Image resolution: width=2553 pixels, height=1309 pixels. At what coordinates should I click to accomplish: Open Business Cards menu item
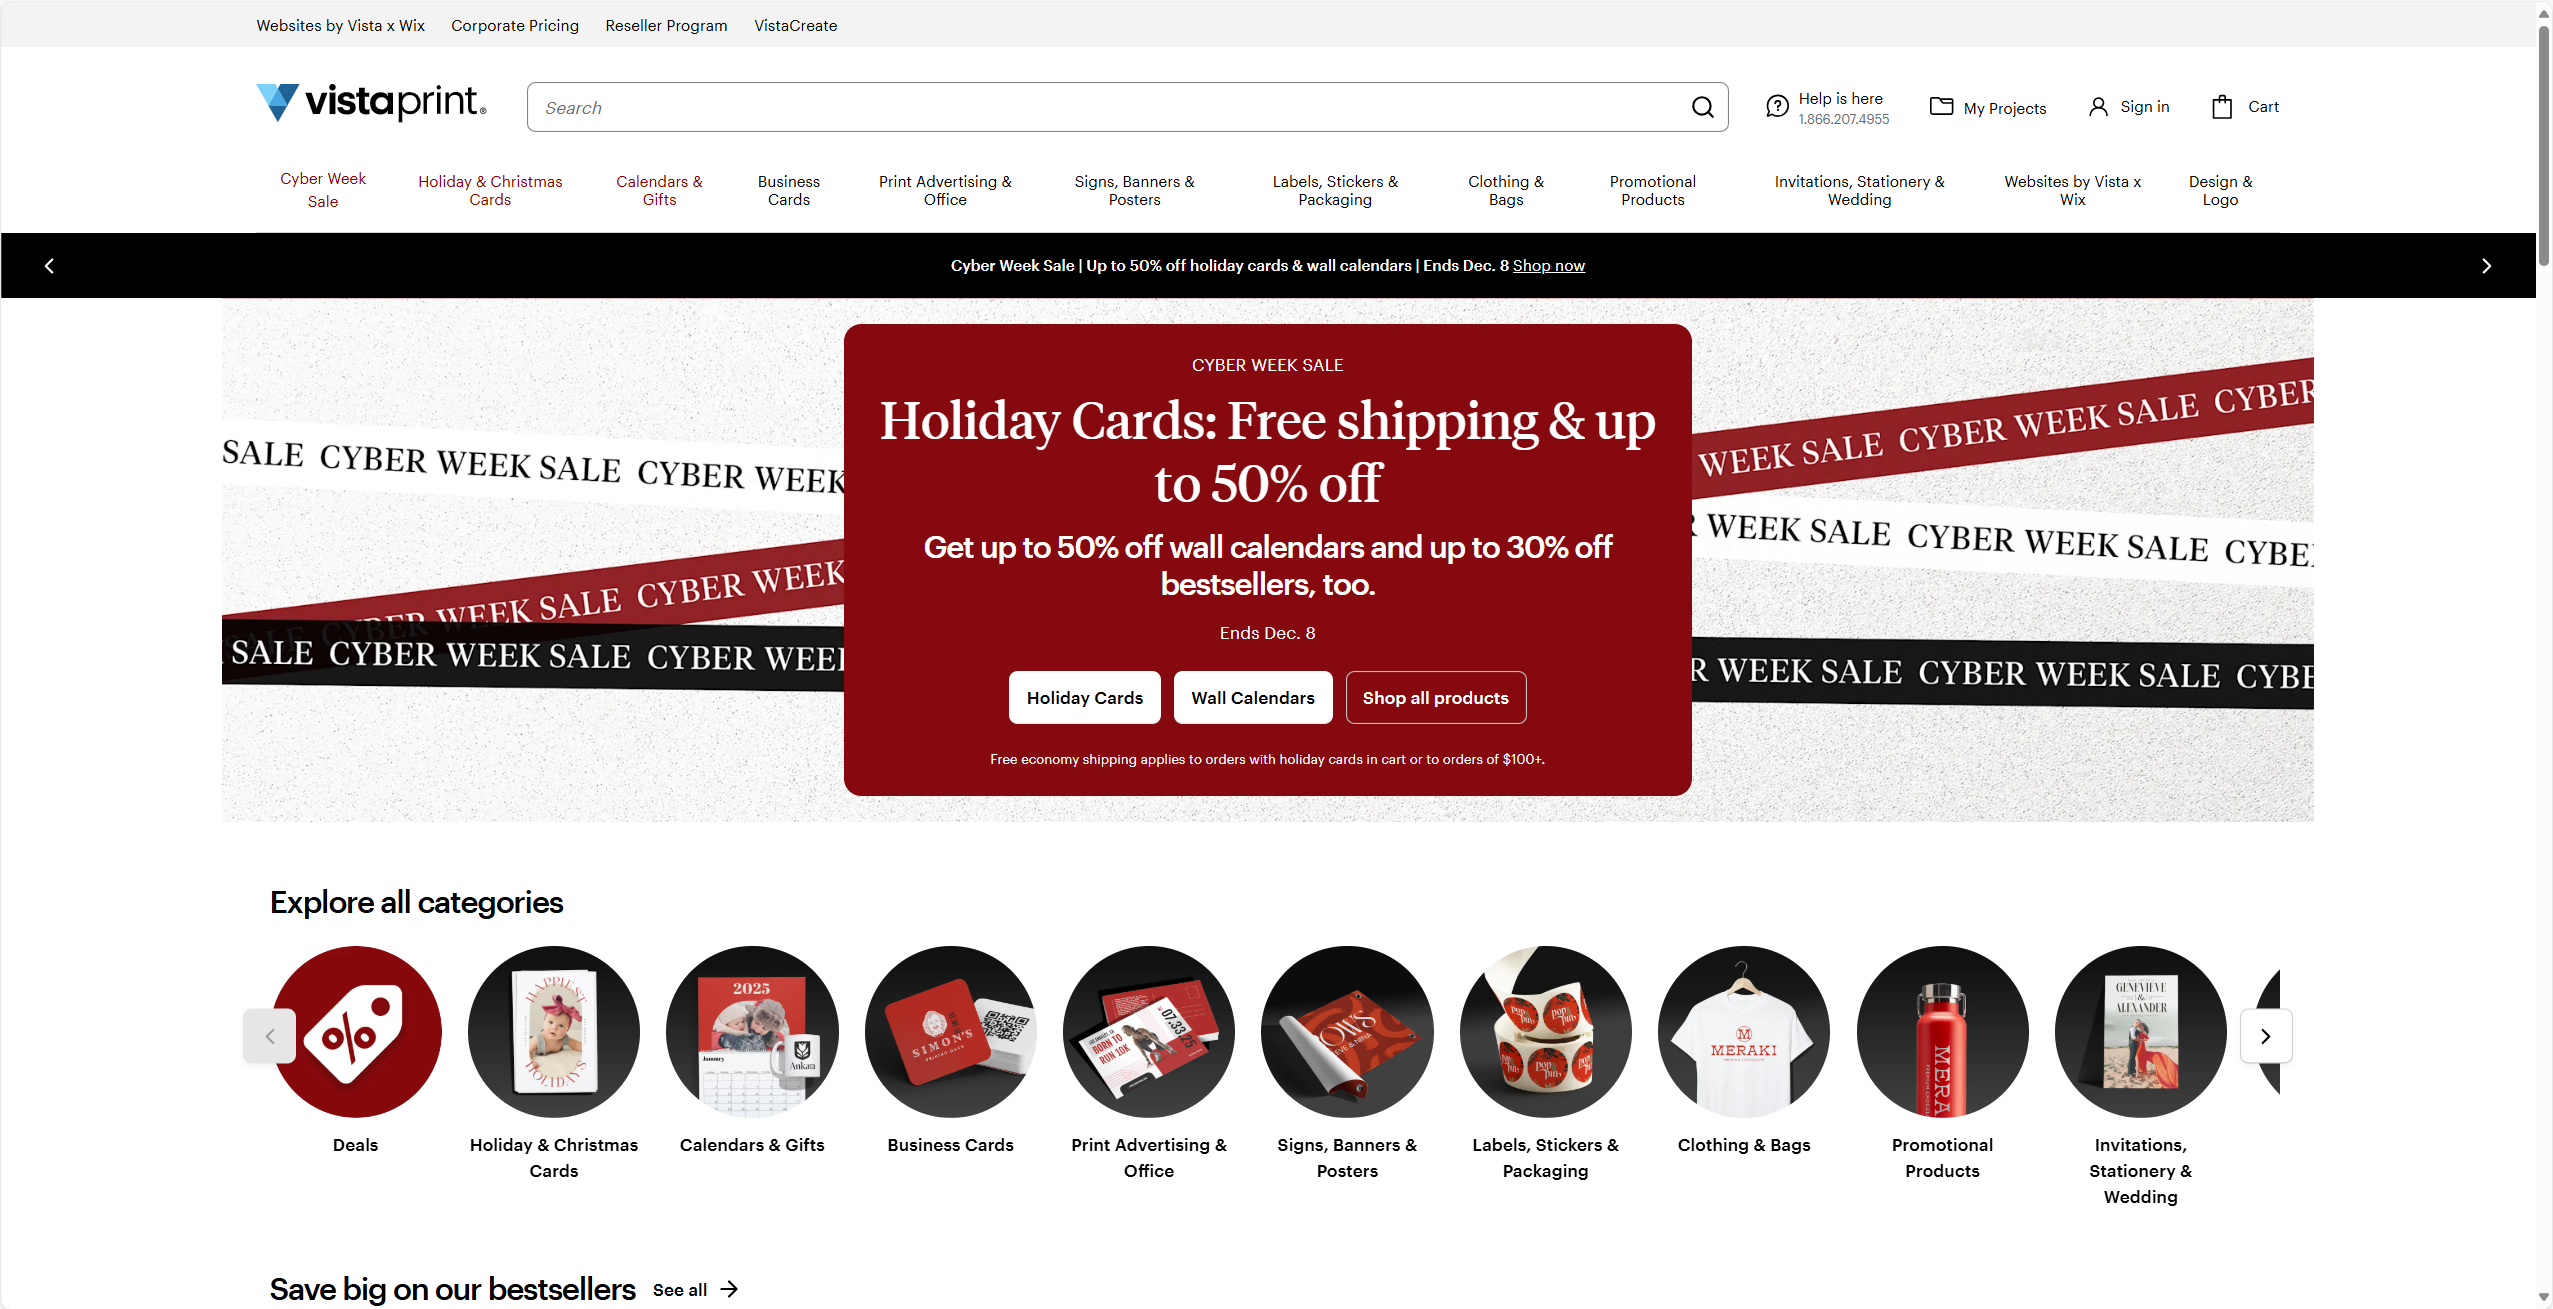(788, 190)
